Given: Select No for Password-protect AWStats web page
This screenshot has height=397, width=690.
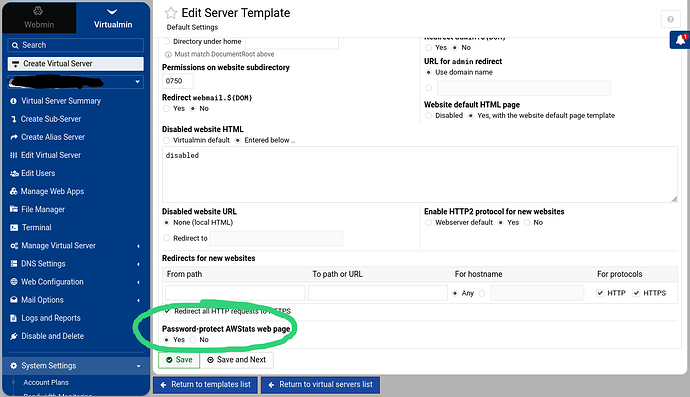Looking at the screenshot, I should (193, 340).
